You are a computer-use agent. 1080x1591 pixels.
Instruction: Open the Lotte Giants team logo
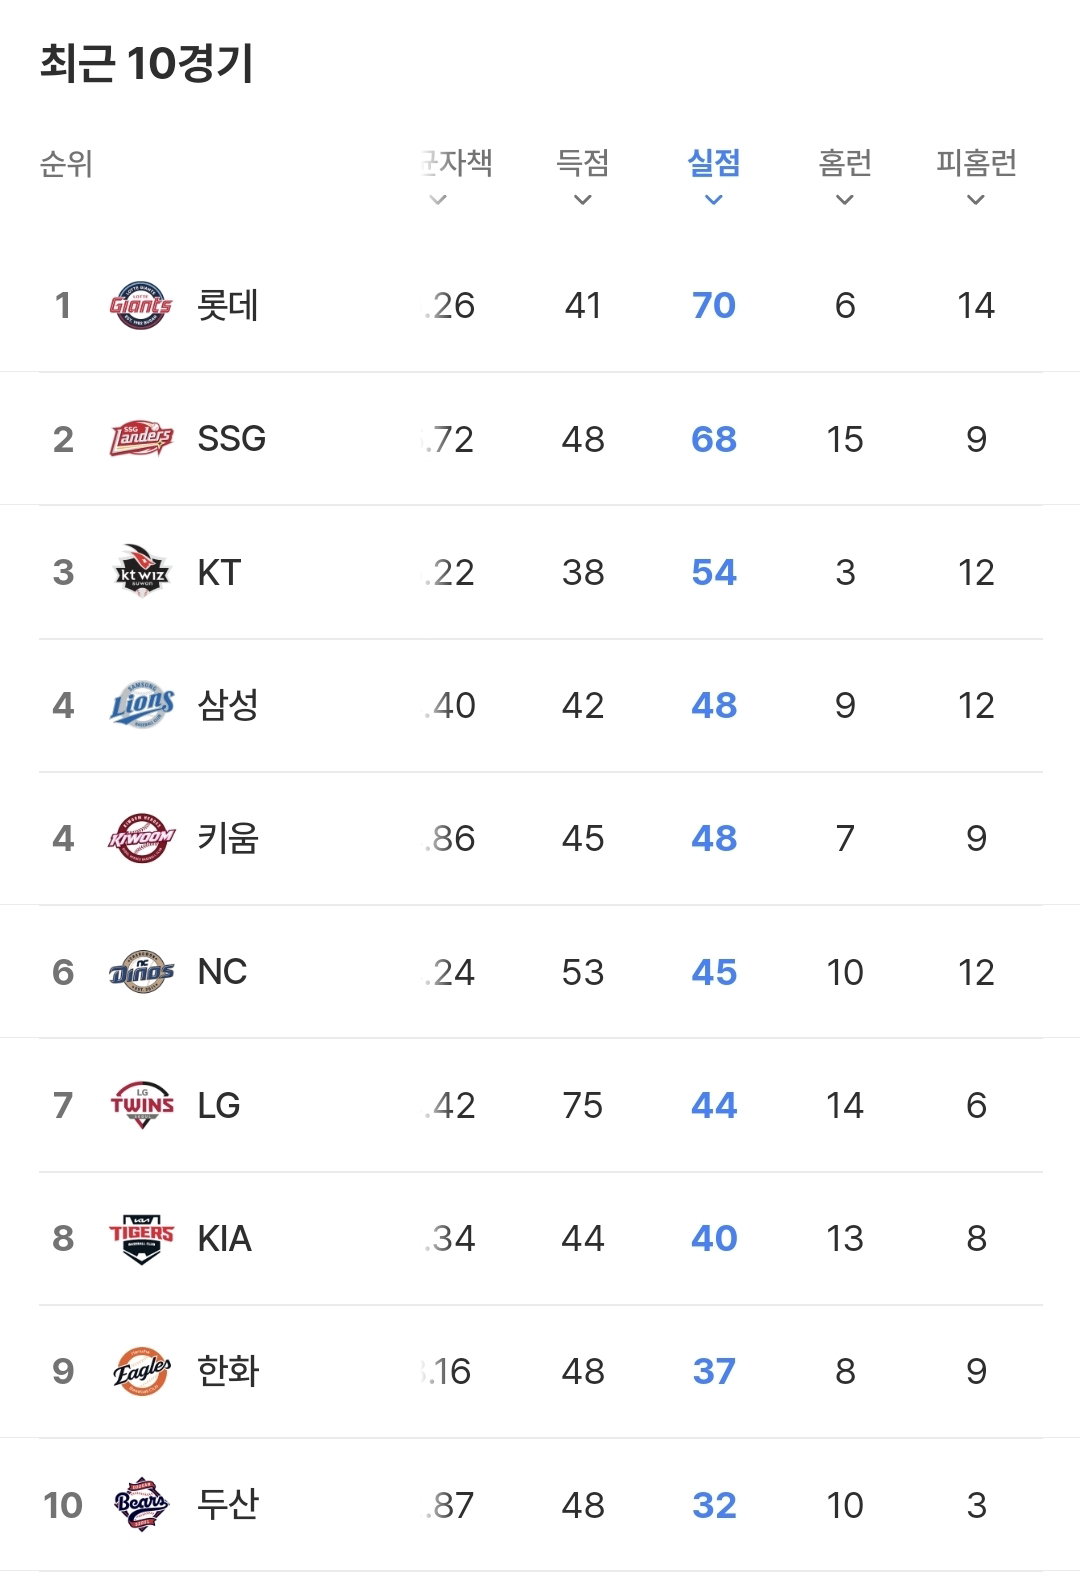pos(141,305)
